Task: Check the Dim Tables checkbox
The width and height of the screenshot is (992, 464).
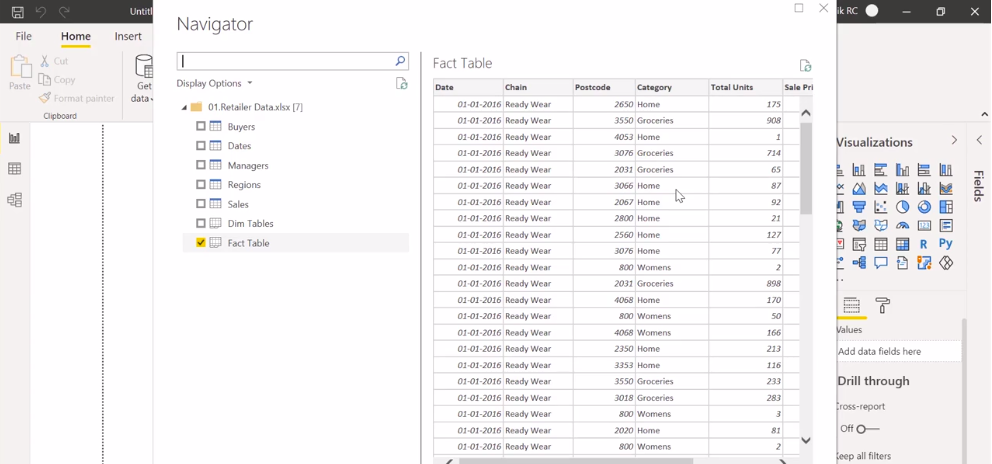Action: point(201,223)
